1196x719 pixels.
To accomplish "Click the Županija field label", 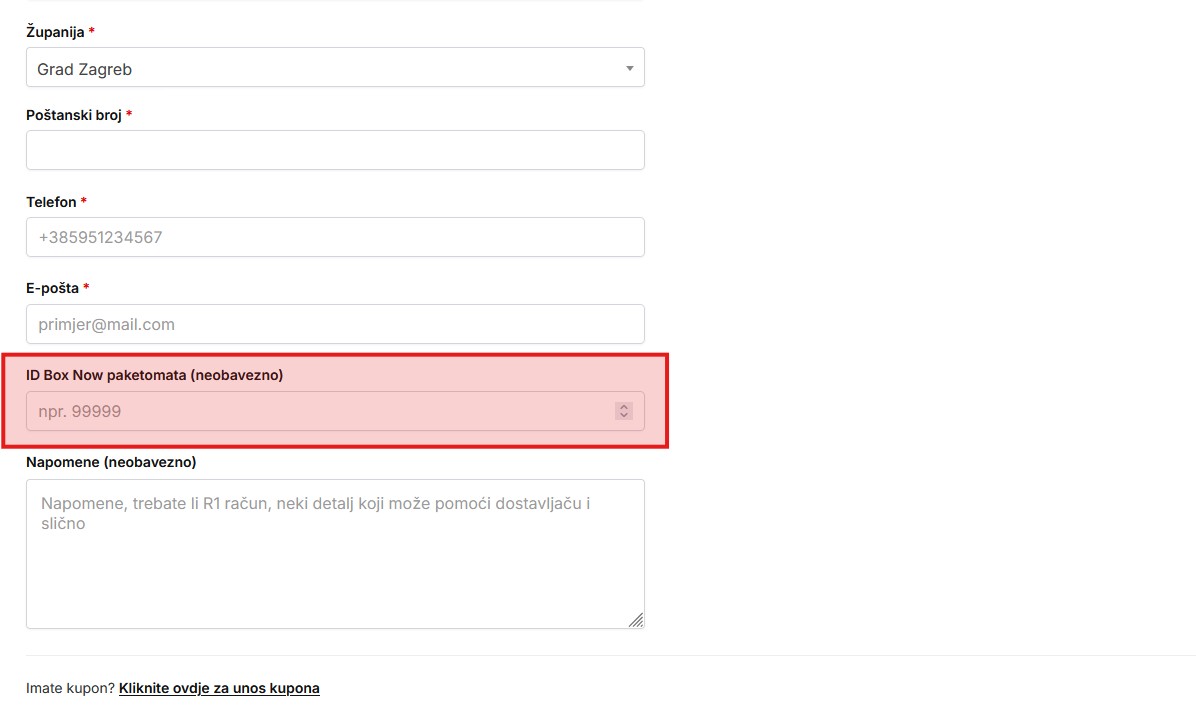I will point(55,32).
